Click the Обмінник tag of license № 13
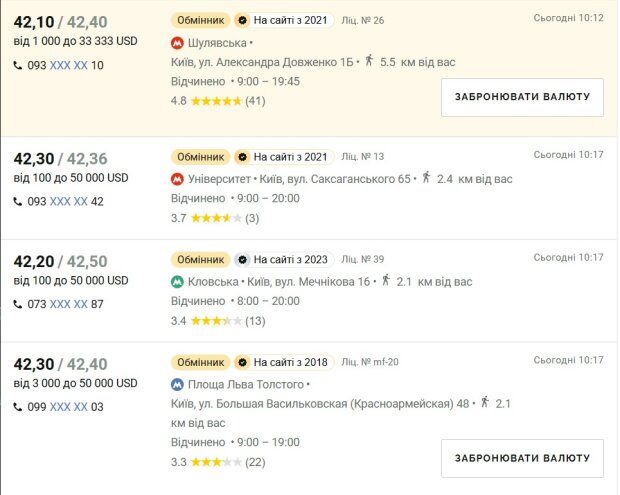620x495 pixels. point(200,157)
